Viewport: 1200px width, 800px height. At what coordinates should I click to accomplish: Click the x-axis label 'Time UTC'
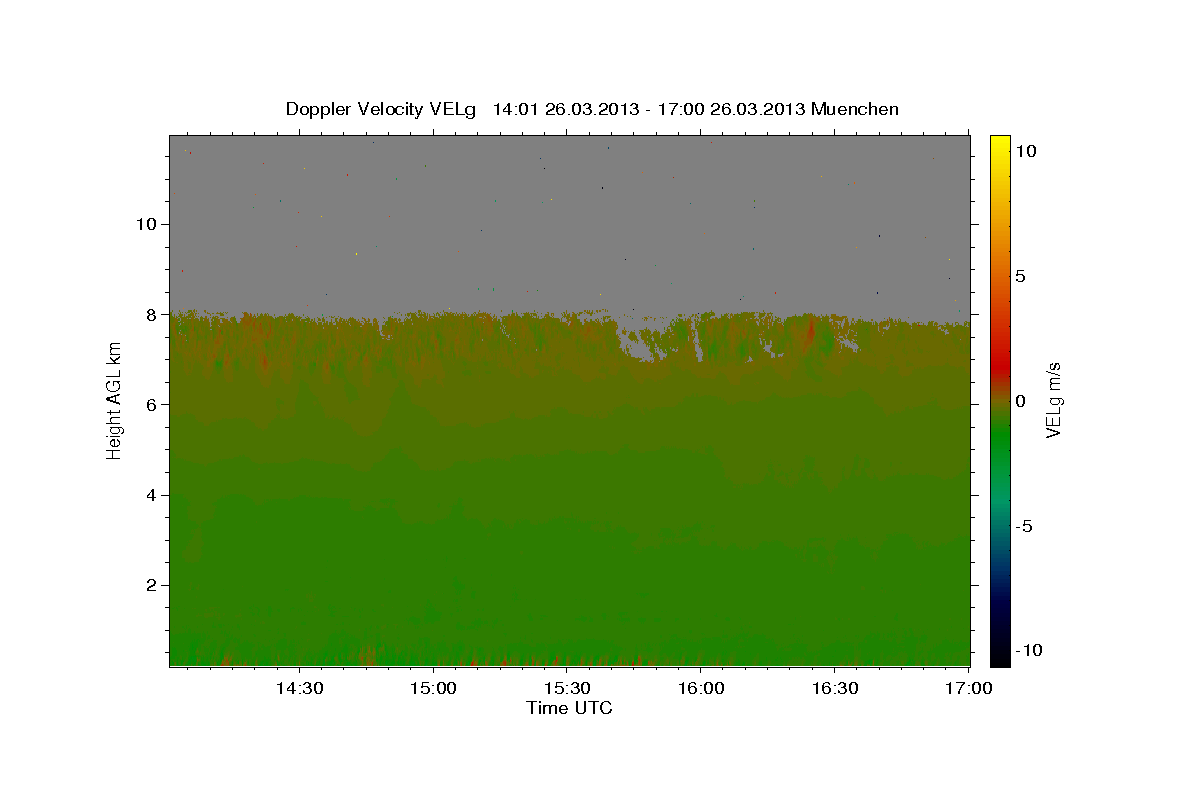(x=569, y=708)
